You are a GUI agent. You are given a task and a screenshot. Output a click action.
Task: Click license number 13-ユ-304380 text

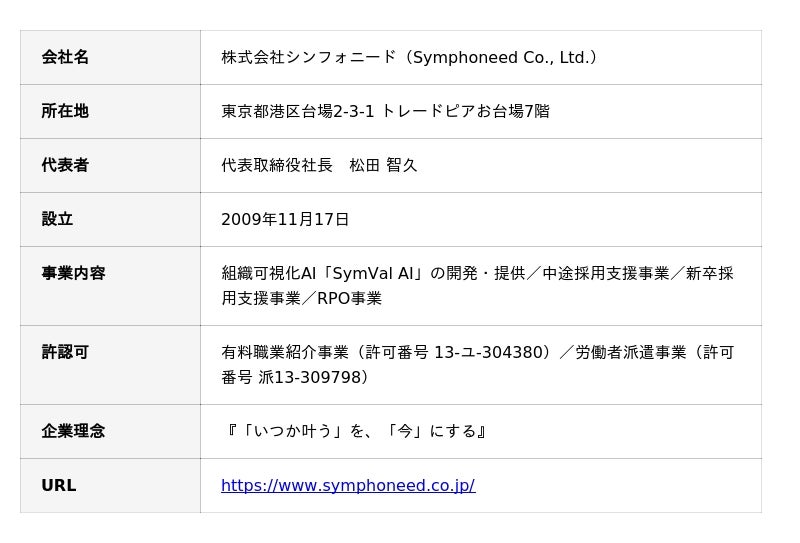[x=491, y=352]
